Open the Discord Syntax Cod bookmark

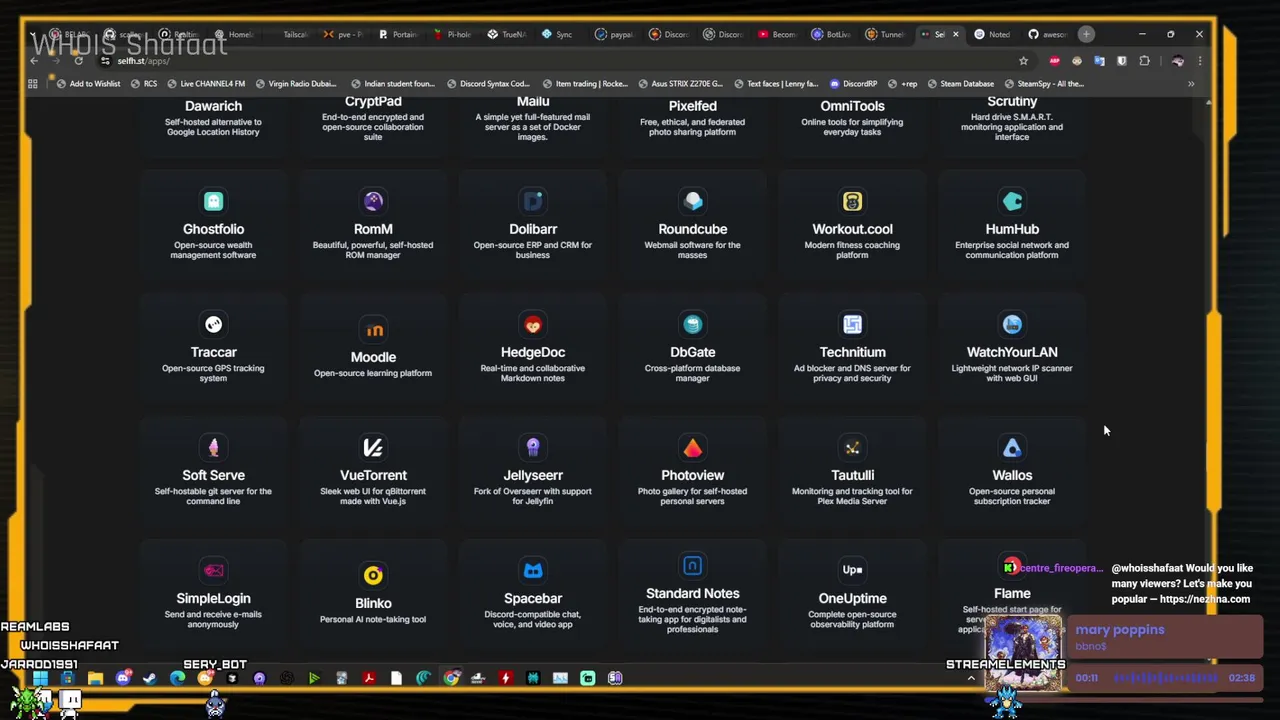click(488, 84)
